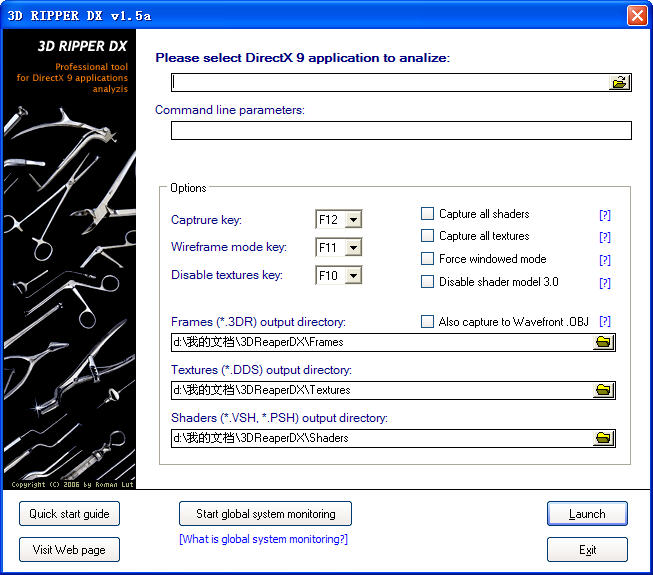Check Also capture to Wavefront .OBJ
The height and width of the screenshot is (575, 653).
[x=428, y=321]
